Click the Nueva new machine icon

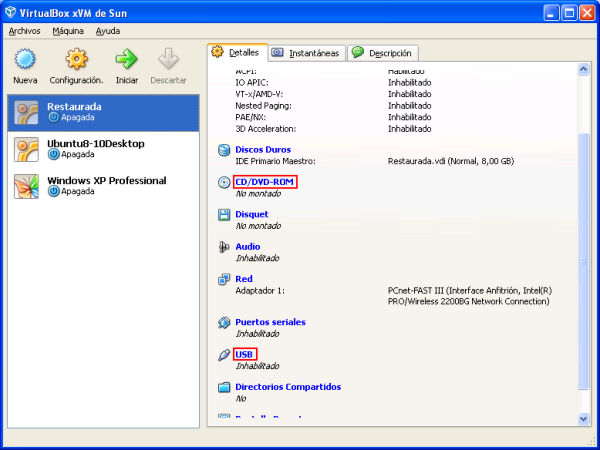tap(26, 60)
